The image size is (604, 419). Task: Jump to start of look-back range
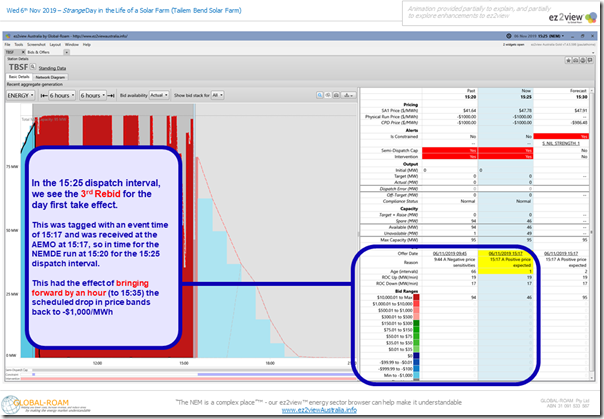(44, 96)
